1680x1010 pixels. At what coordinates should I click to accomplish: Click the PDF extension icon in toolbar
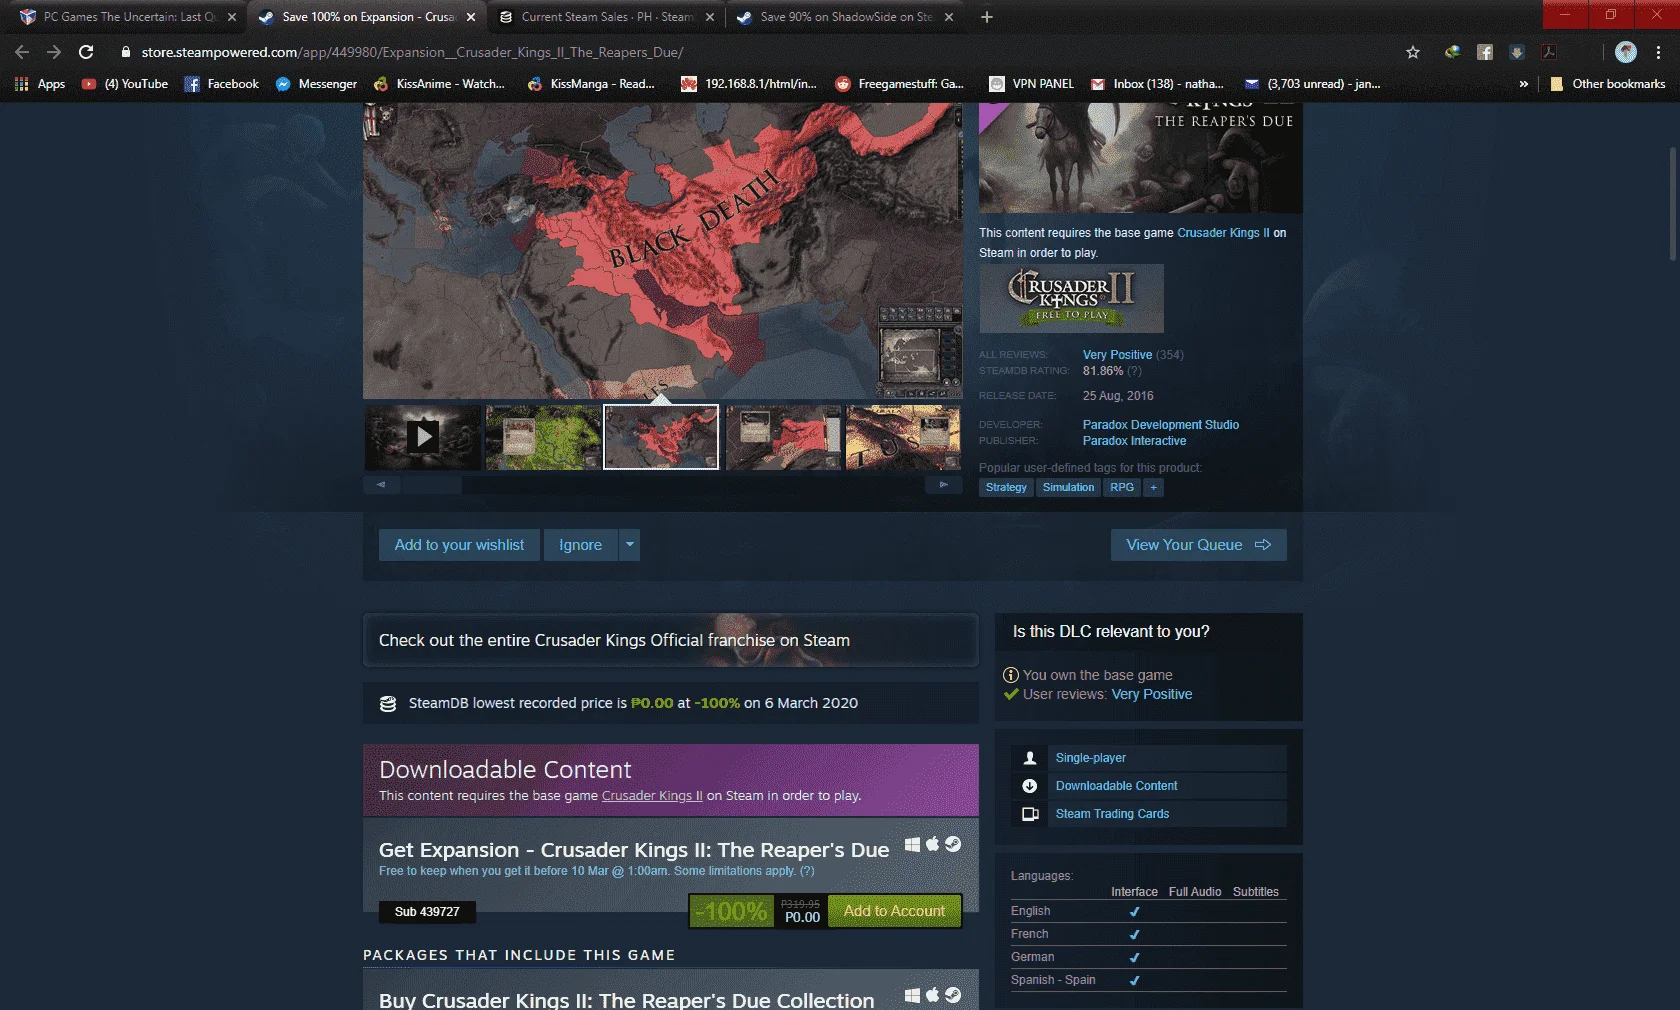1548,52
